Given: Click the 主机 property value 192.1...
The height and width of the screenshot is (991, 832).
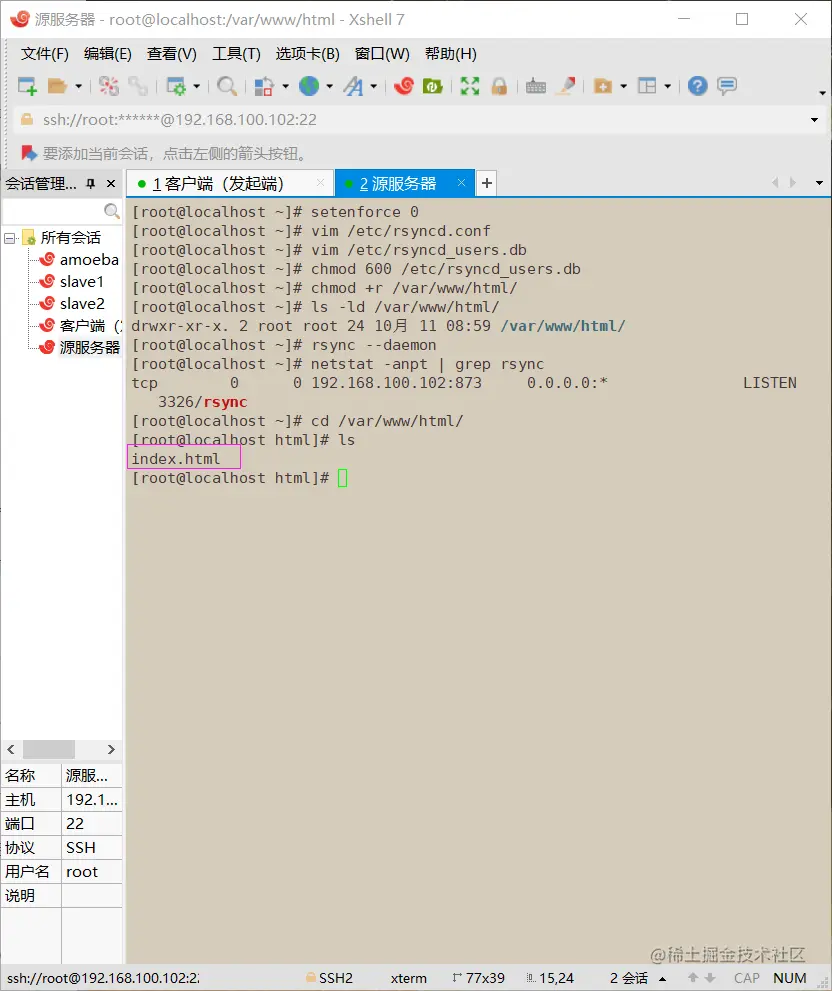Looking at the screenshot, I should [92, 799].
